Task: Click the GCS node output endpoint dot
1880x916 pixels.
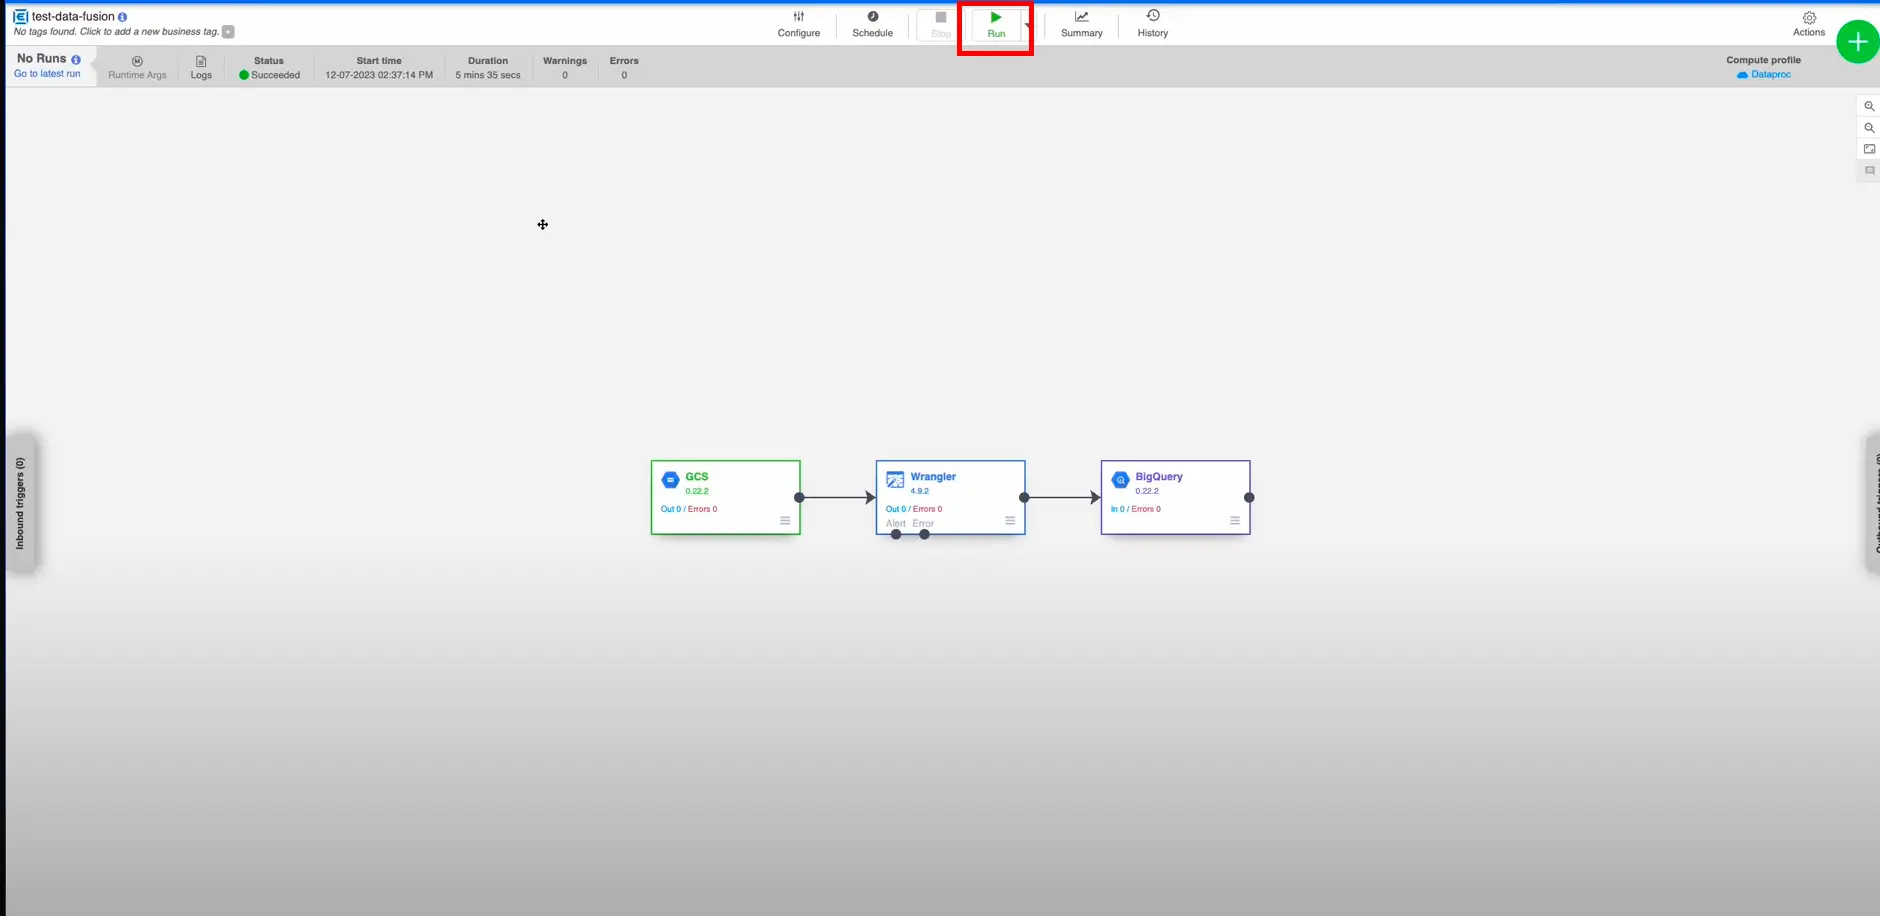Action: click(x=799, y=497)
